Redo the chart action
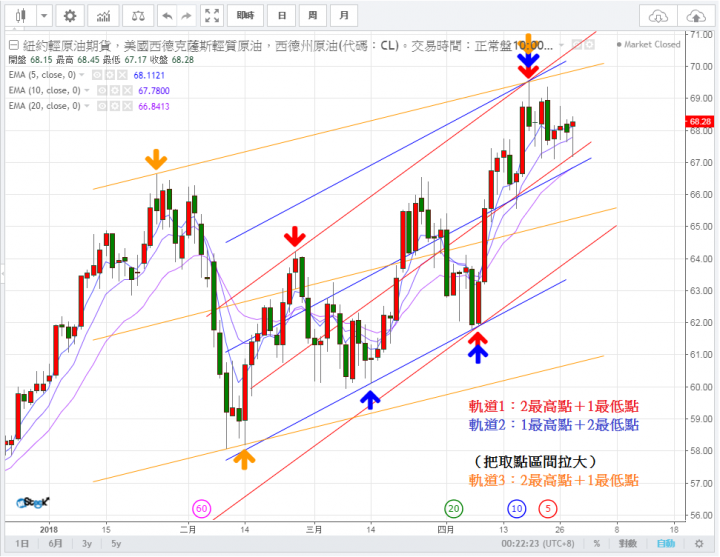 [186, 17]
